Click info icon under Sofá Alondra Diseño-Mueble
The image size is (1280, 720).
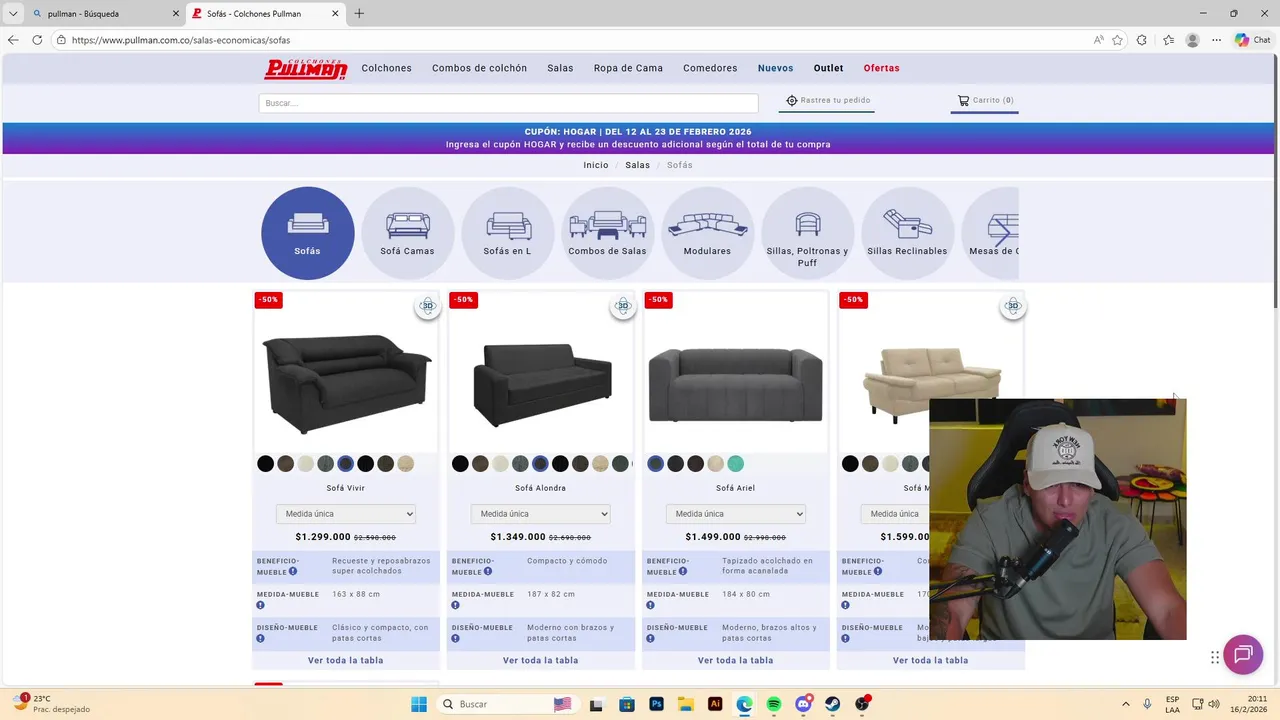click(x=455, y=638)
